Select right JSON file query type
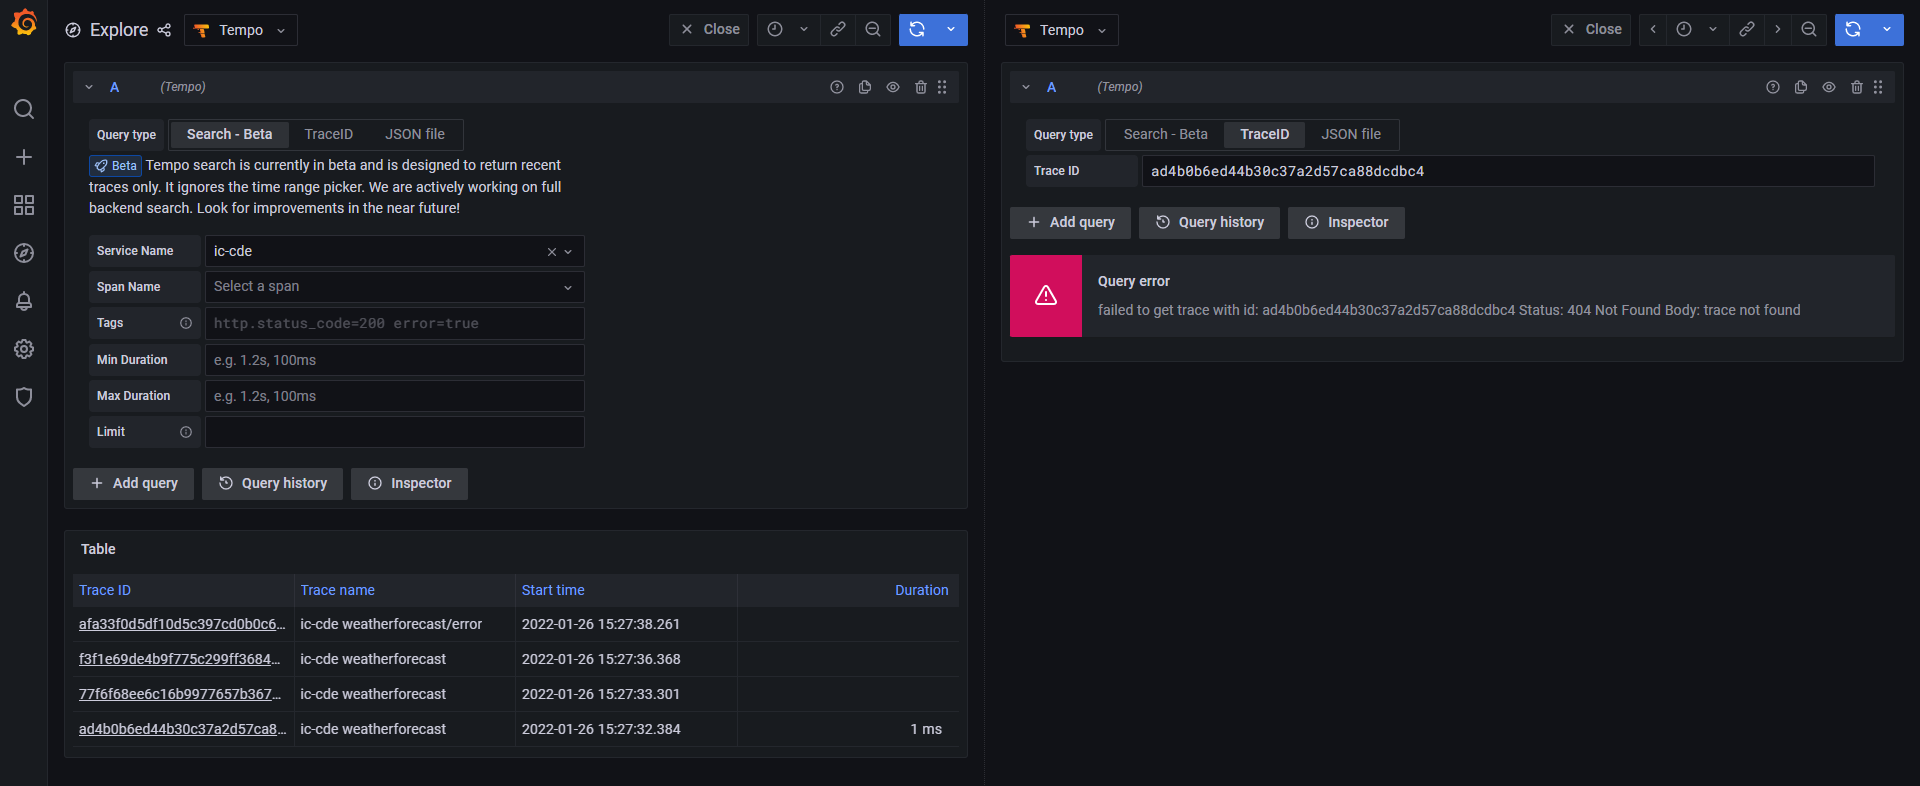The width and height of the screenshot is (1920, 786). [1351, 134]
